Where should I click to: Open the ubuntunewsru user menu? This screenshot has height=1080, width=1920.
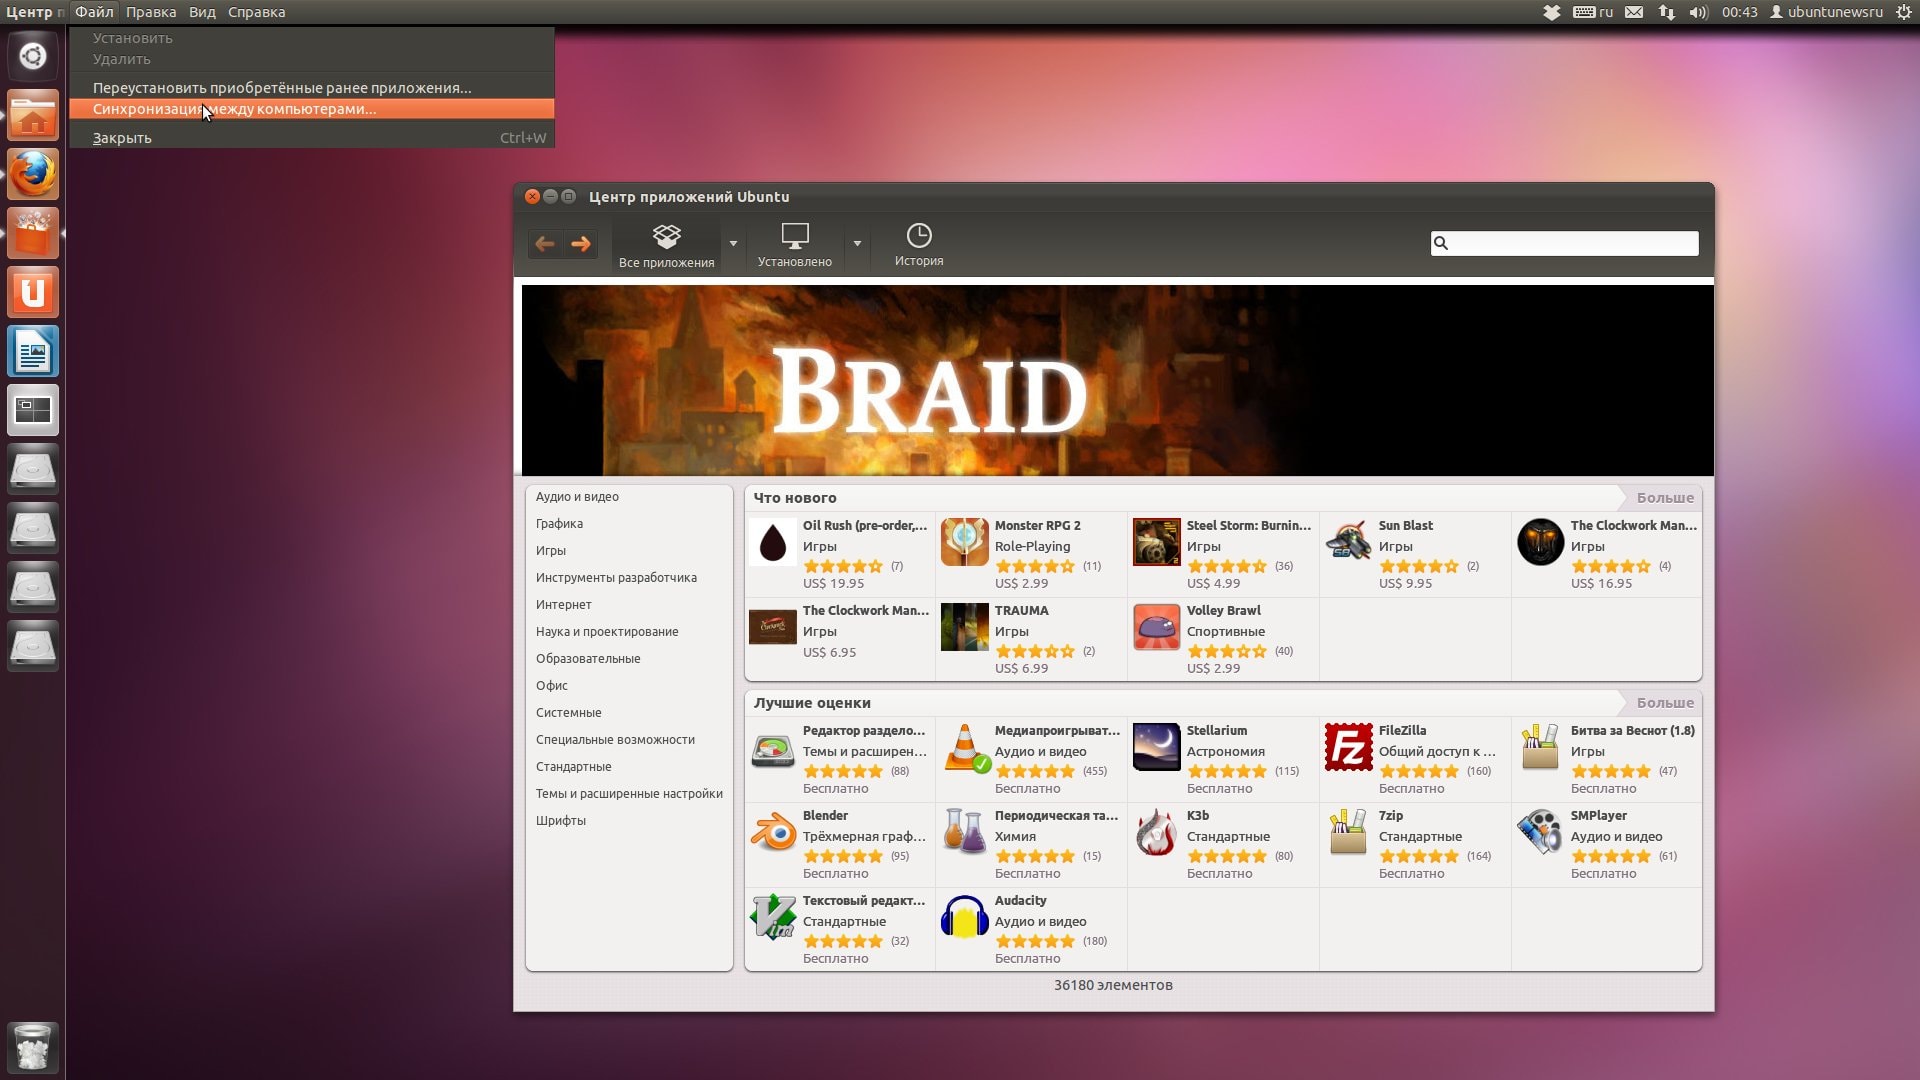pos(1826,12)
